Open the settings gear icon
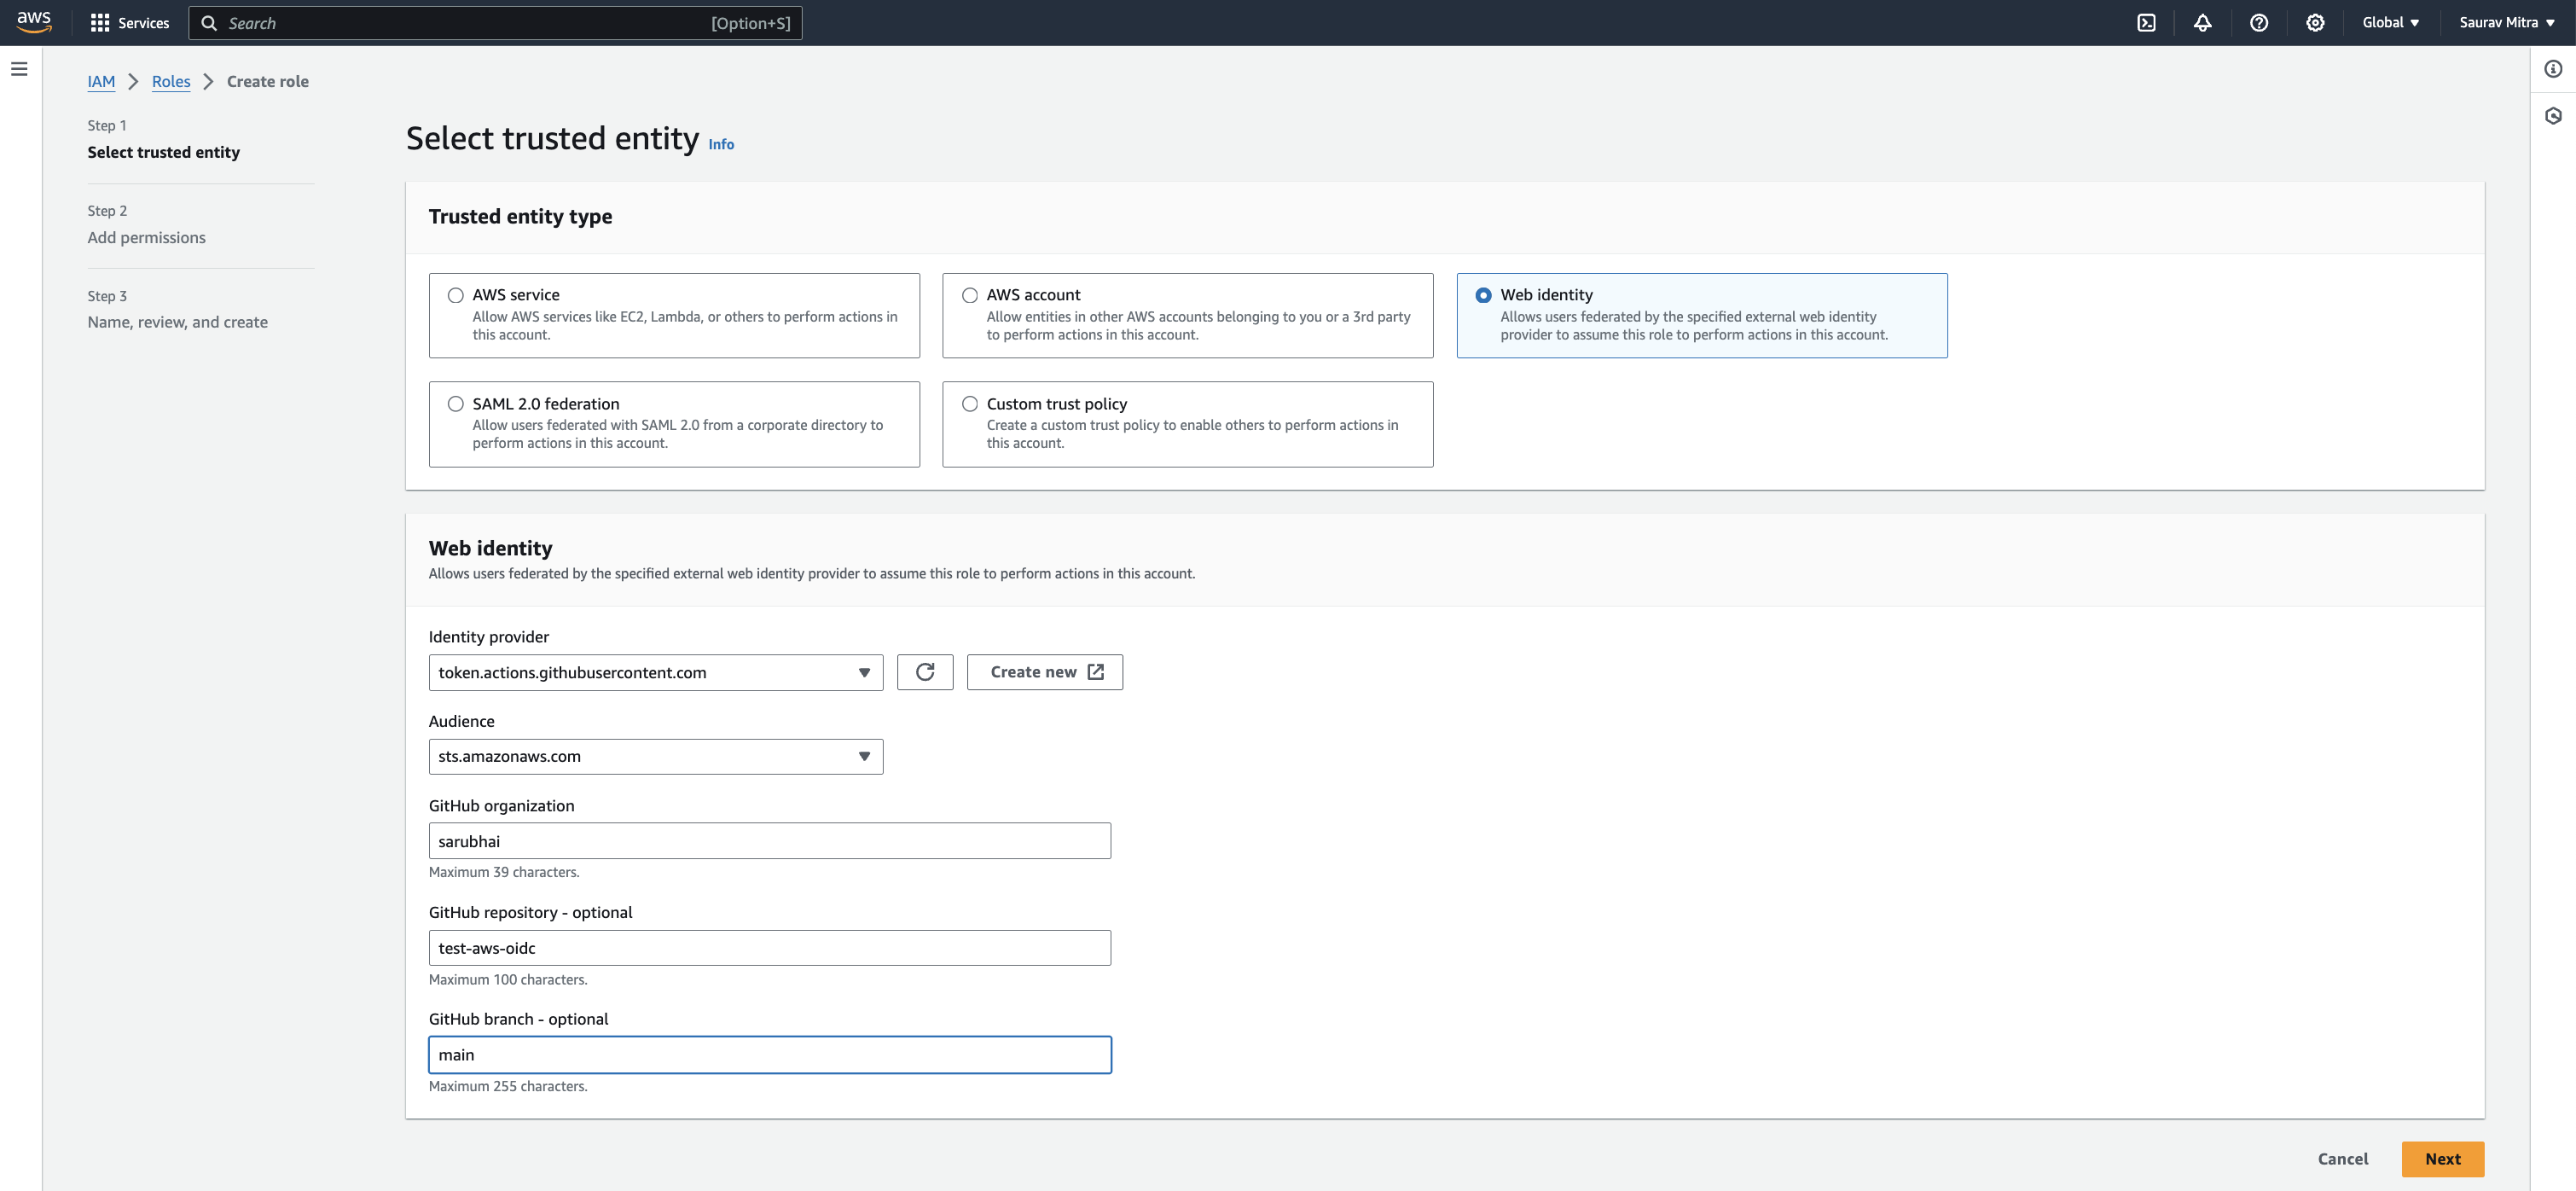2576x1191 pixels. tap(2314, 23)
